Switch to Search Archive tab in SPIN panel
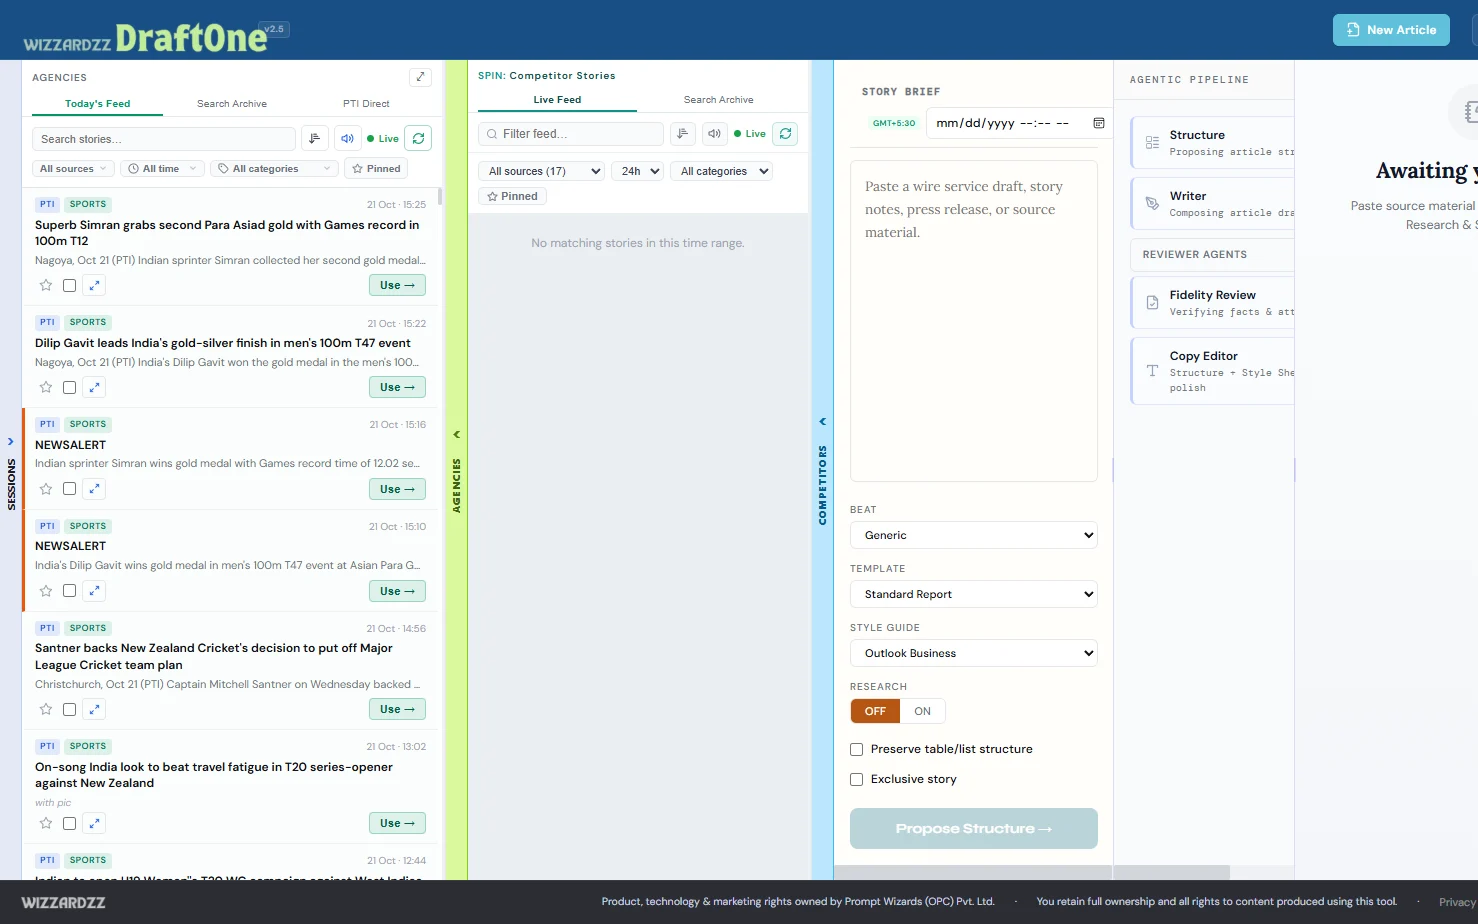The width and height of the screenshot is (1478, 924). [718, 100]
